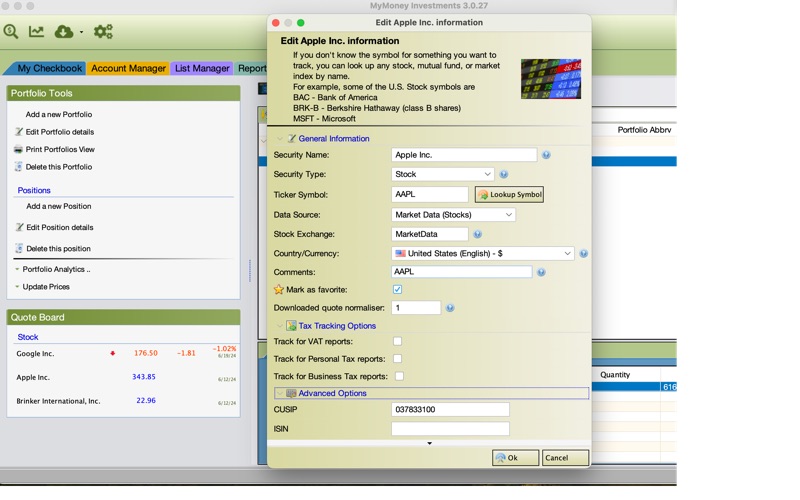Switch to My Checkbook tab
This screenshot has width=800, height=500.
pyautogui.click(x=49, y=68)
